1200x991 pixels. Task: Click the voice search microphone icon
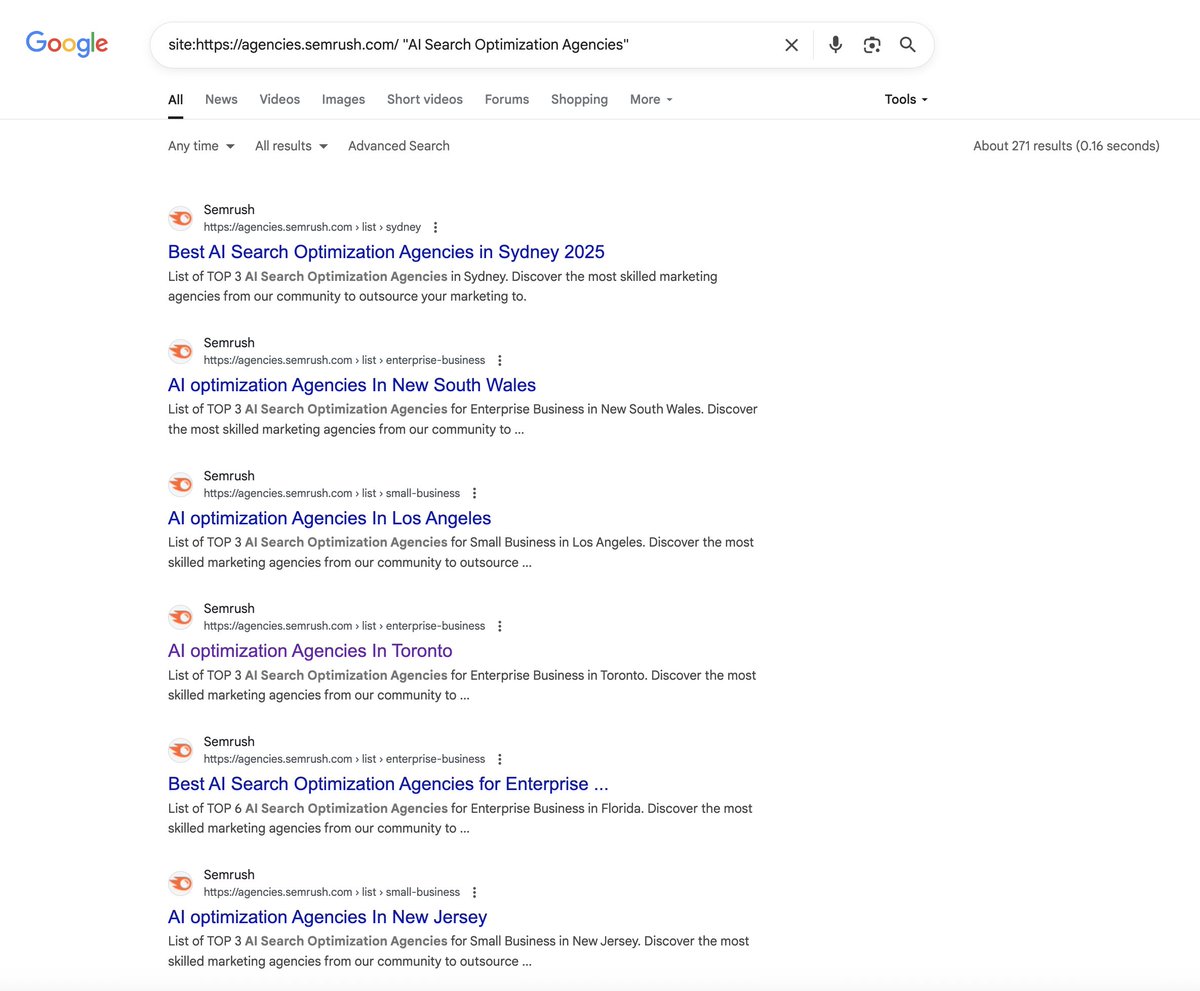[835, 44]
